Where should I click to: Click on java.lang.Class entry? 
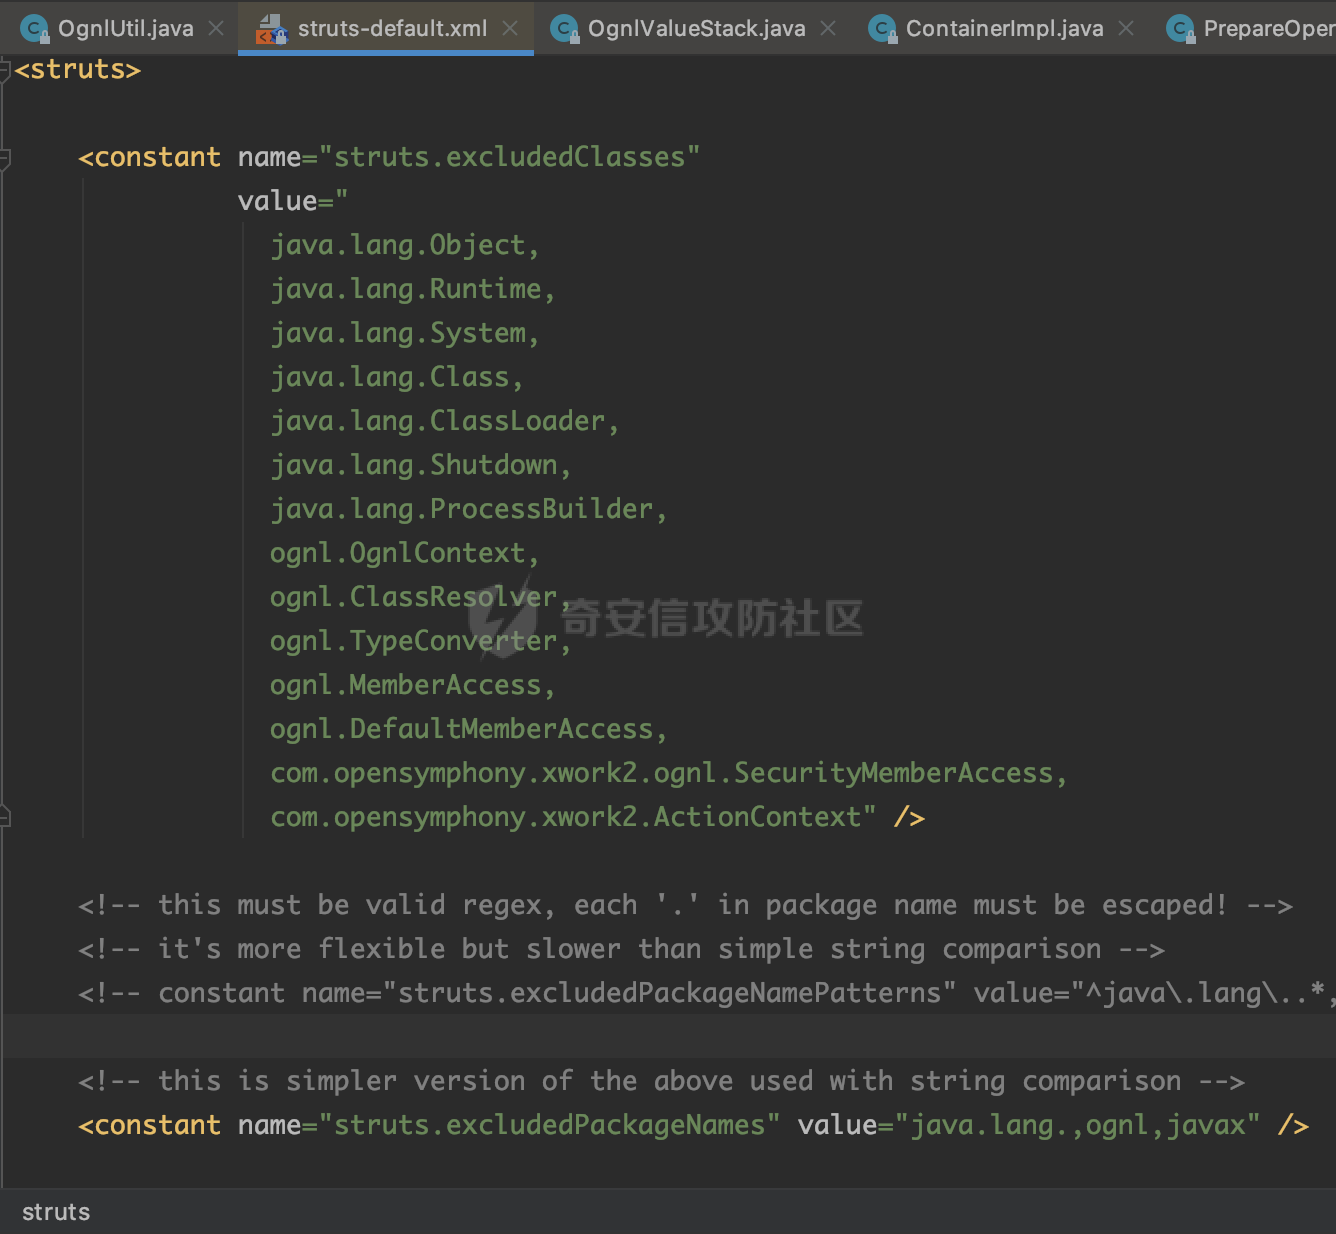tap(397, 377)
